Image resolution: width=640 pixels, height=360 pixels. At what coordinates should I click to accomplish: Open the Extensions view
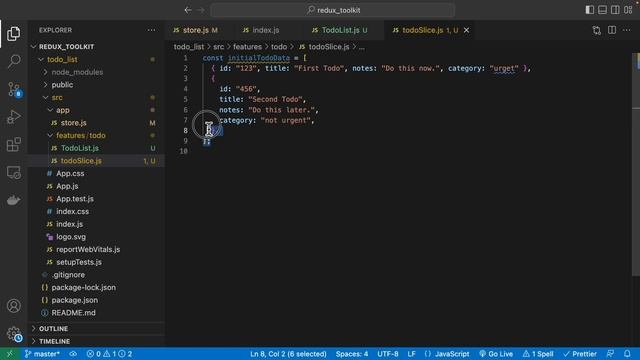point(13,144)
